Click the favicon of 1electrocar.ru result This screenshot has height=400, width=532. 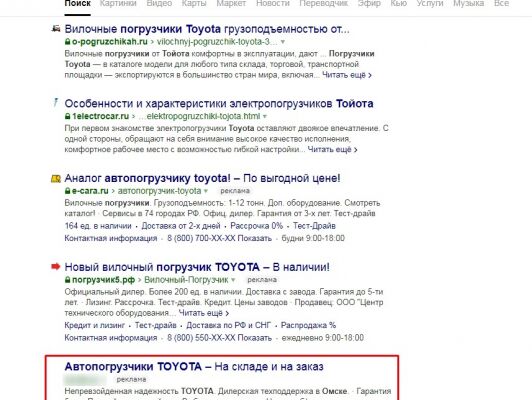coord(56,102)
